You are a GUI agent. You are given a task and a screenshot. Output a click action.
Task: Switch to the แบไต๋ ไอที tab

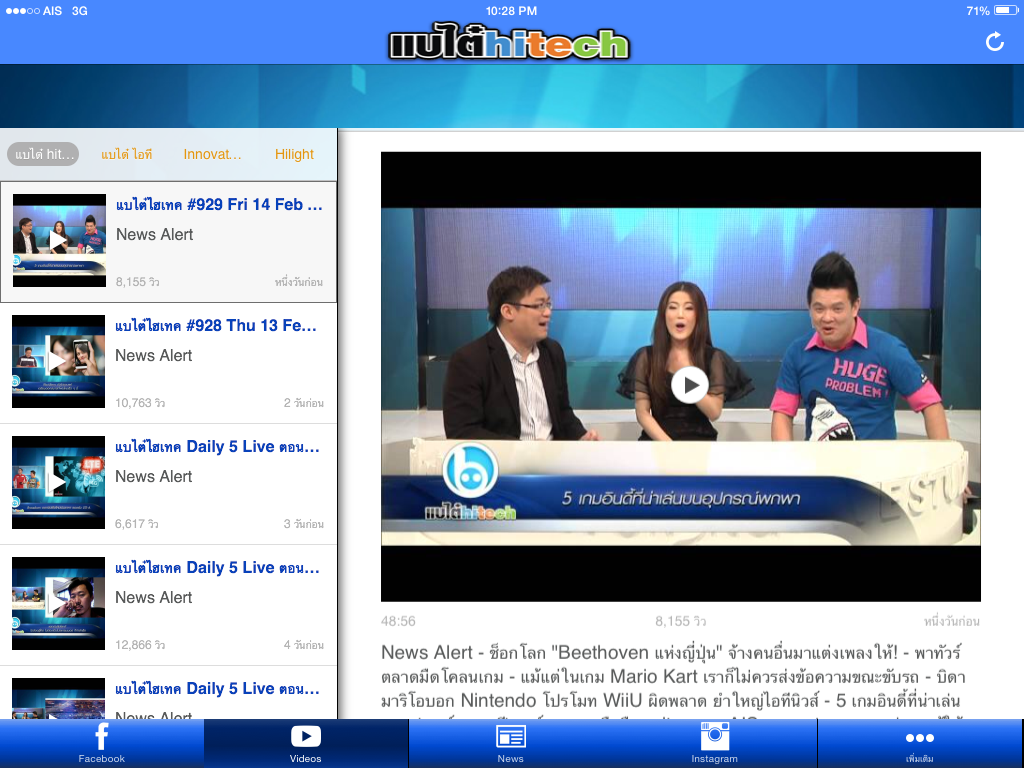126,154
